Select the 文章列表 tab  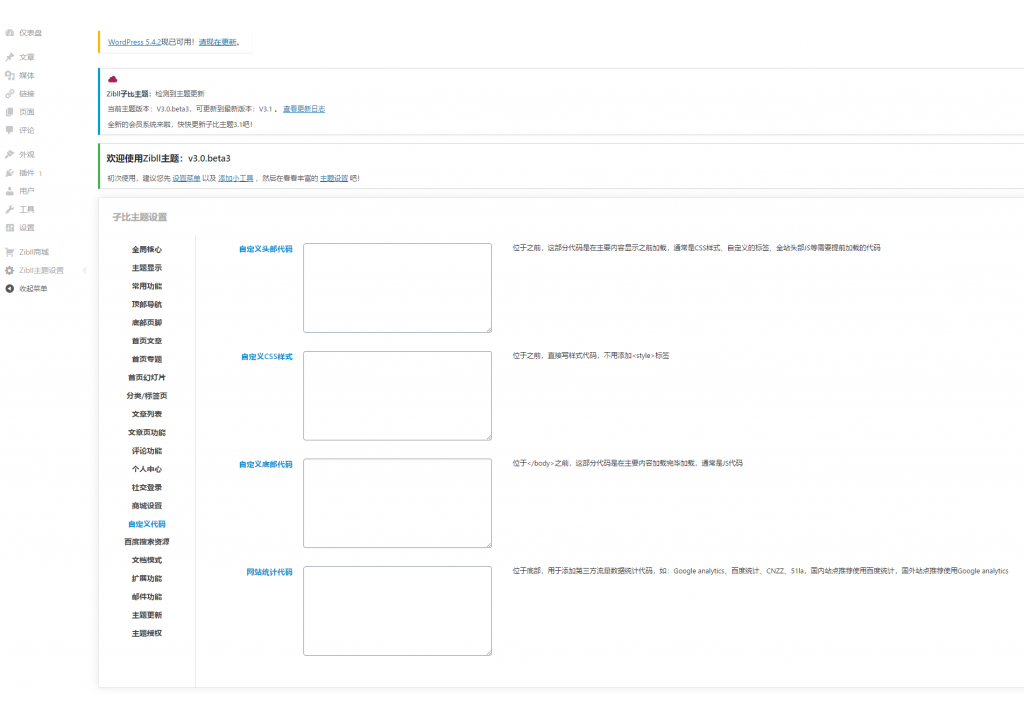pos(147,414)
